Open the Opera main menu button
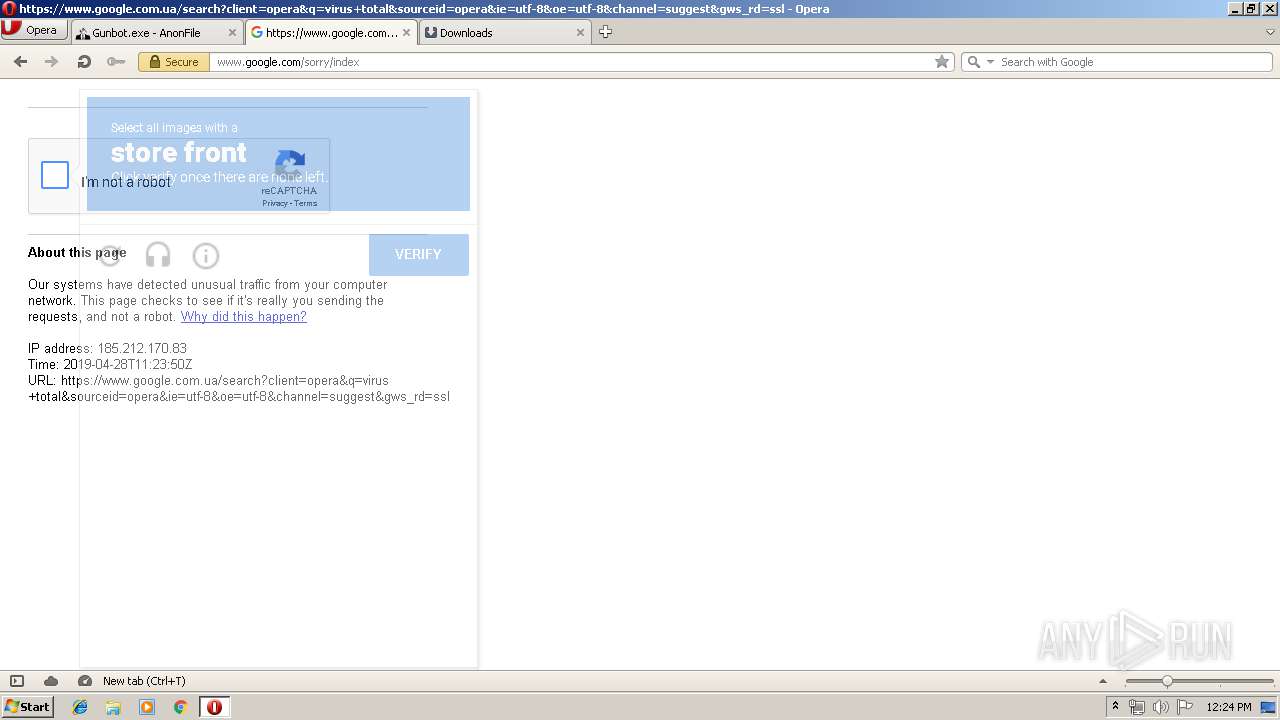The image size is (1280, 720). pos(34,30)
